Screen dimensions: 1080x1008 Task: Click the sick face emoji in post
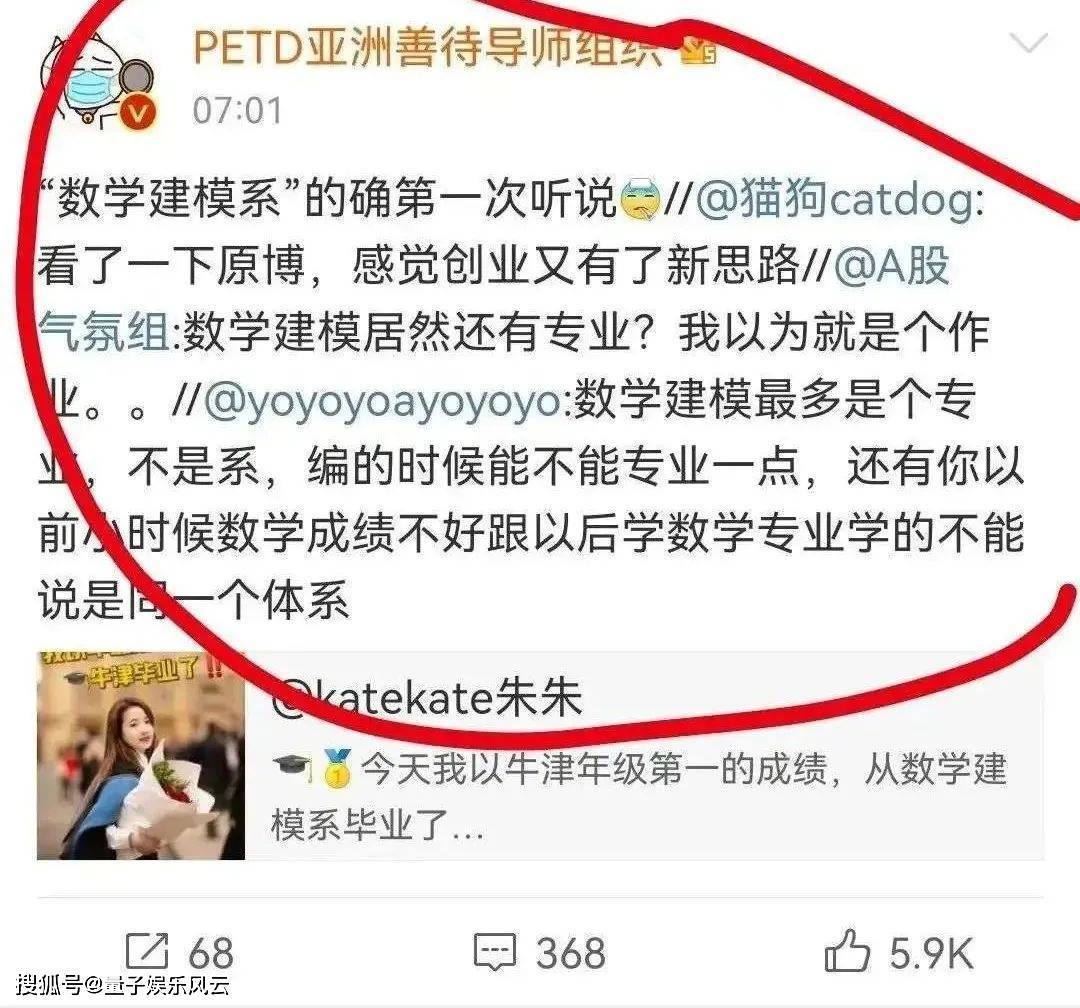coord(641,200)
